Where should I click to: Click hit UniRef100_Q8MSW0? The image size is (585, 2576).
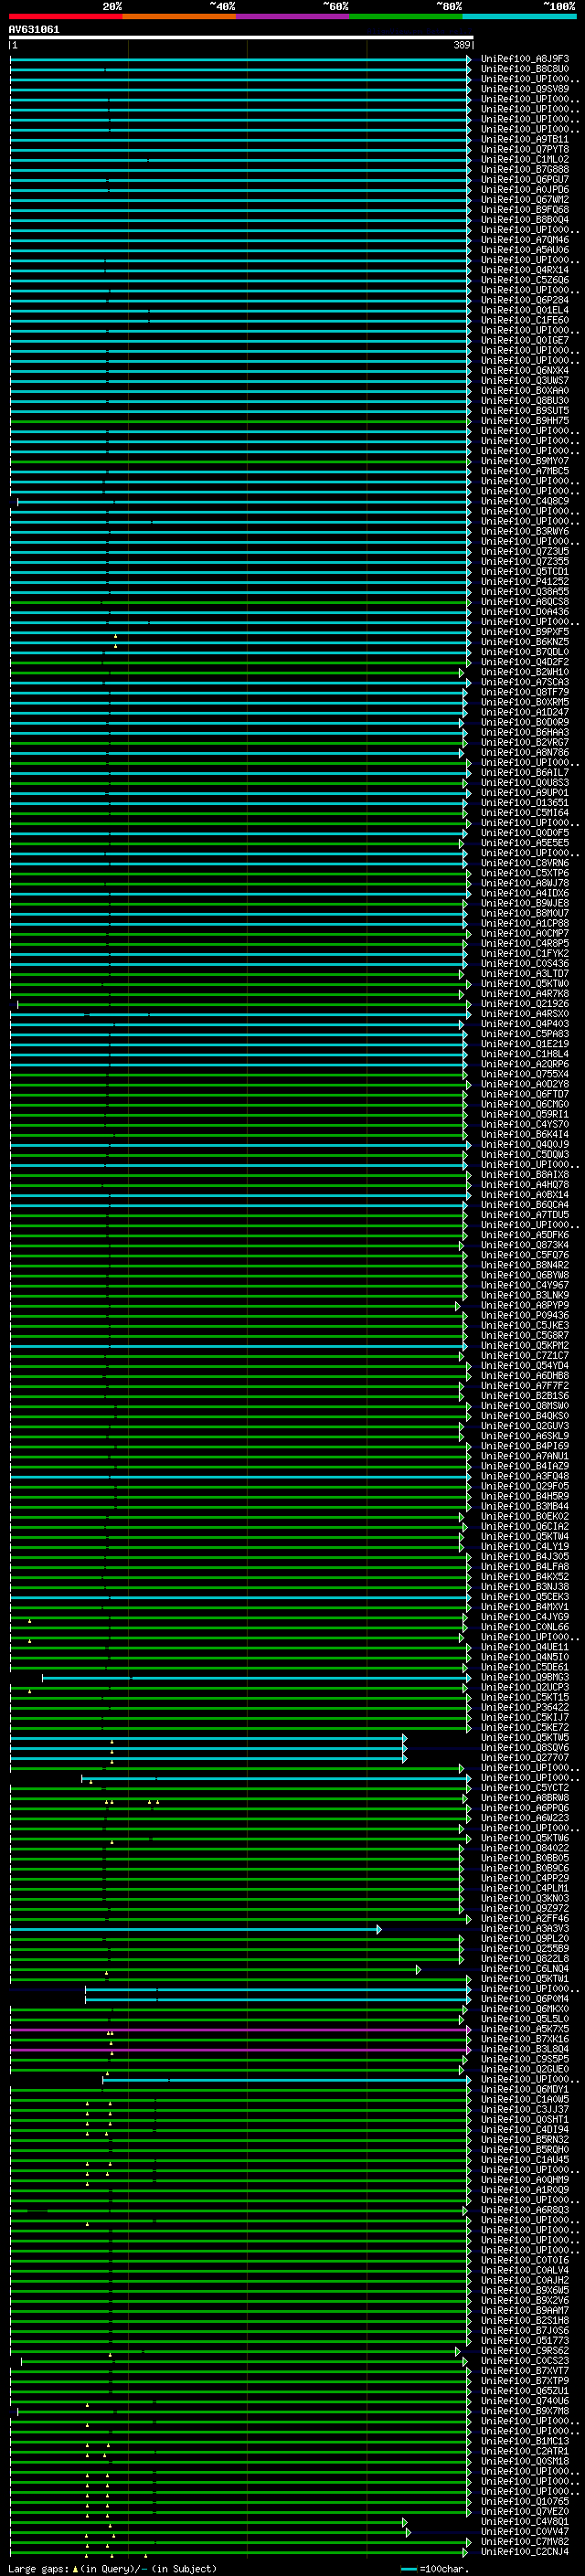[525, 1406]
